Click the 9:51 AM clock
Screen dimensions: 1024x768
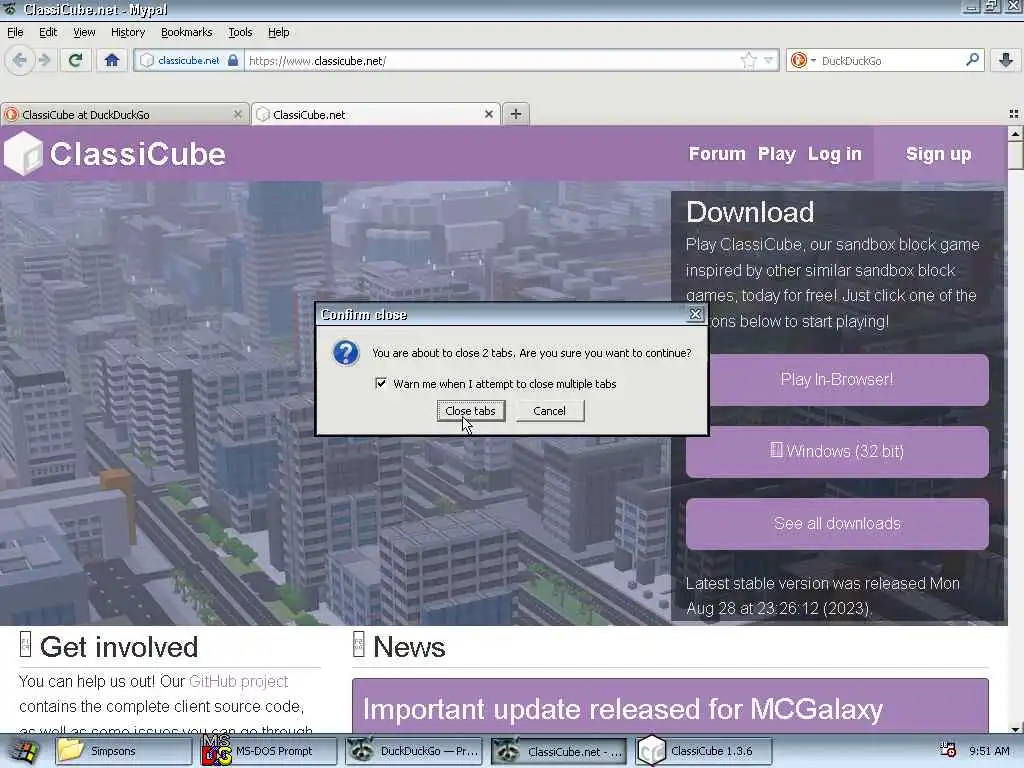click(x=989, y=751)
